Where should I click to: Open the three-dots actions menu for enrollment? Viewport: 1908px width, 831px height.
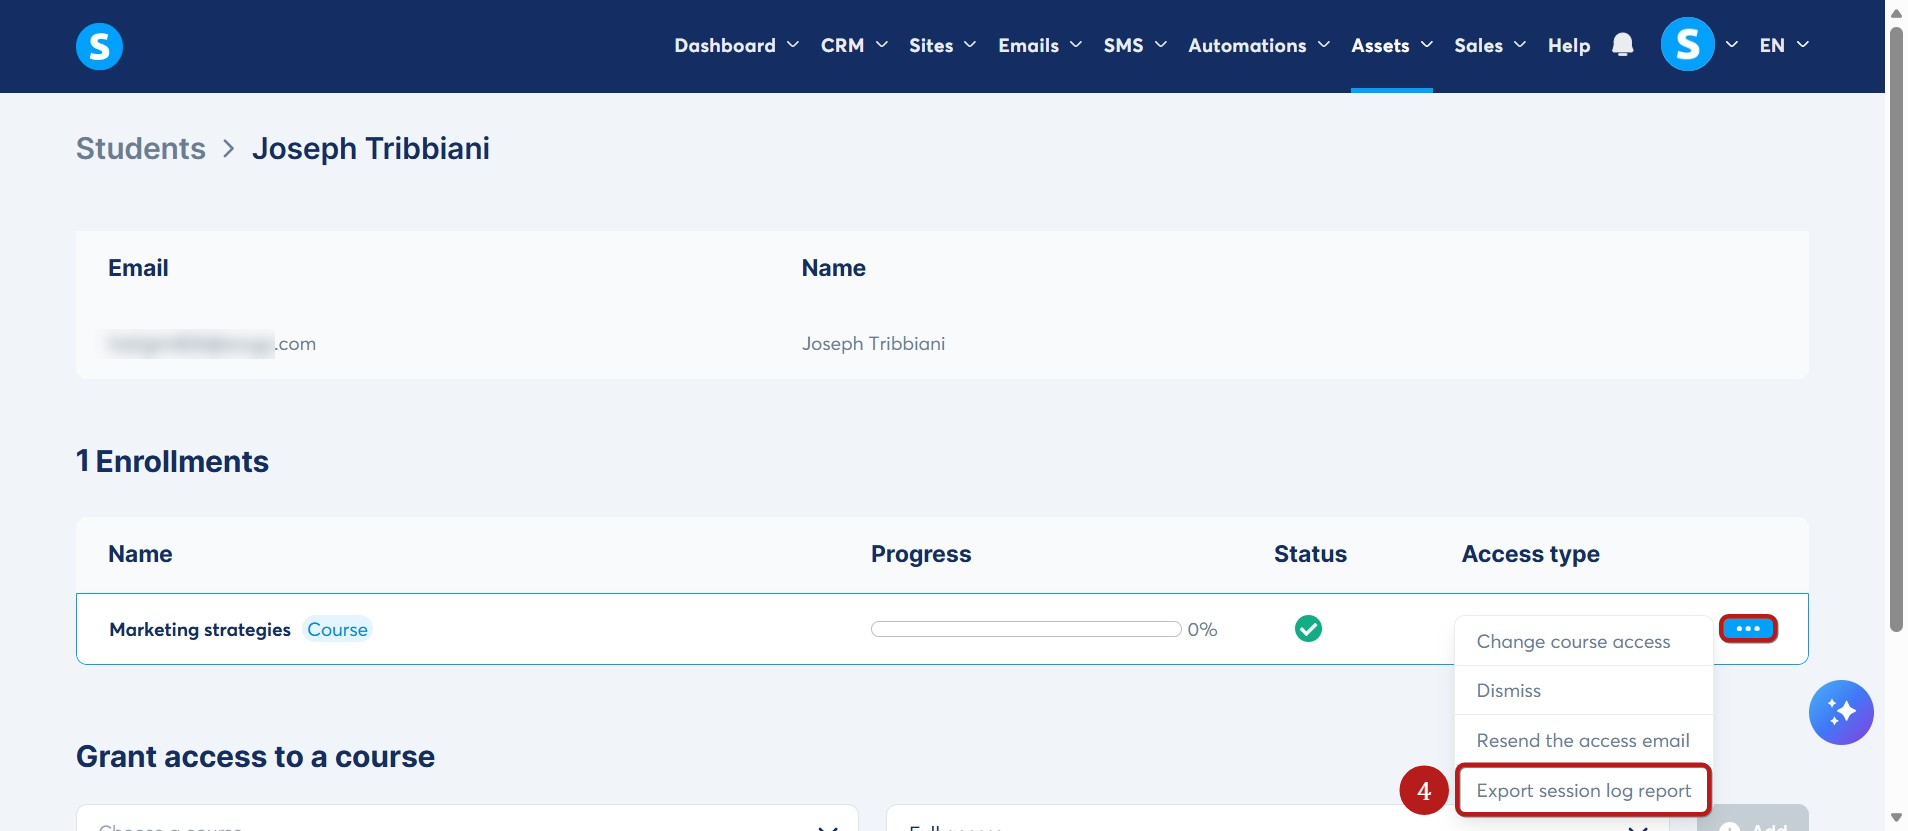[1748, 629]
